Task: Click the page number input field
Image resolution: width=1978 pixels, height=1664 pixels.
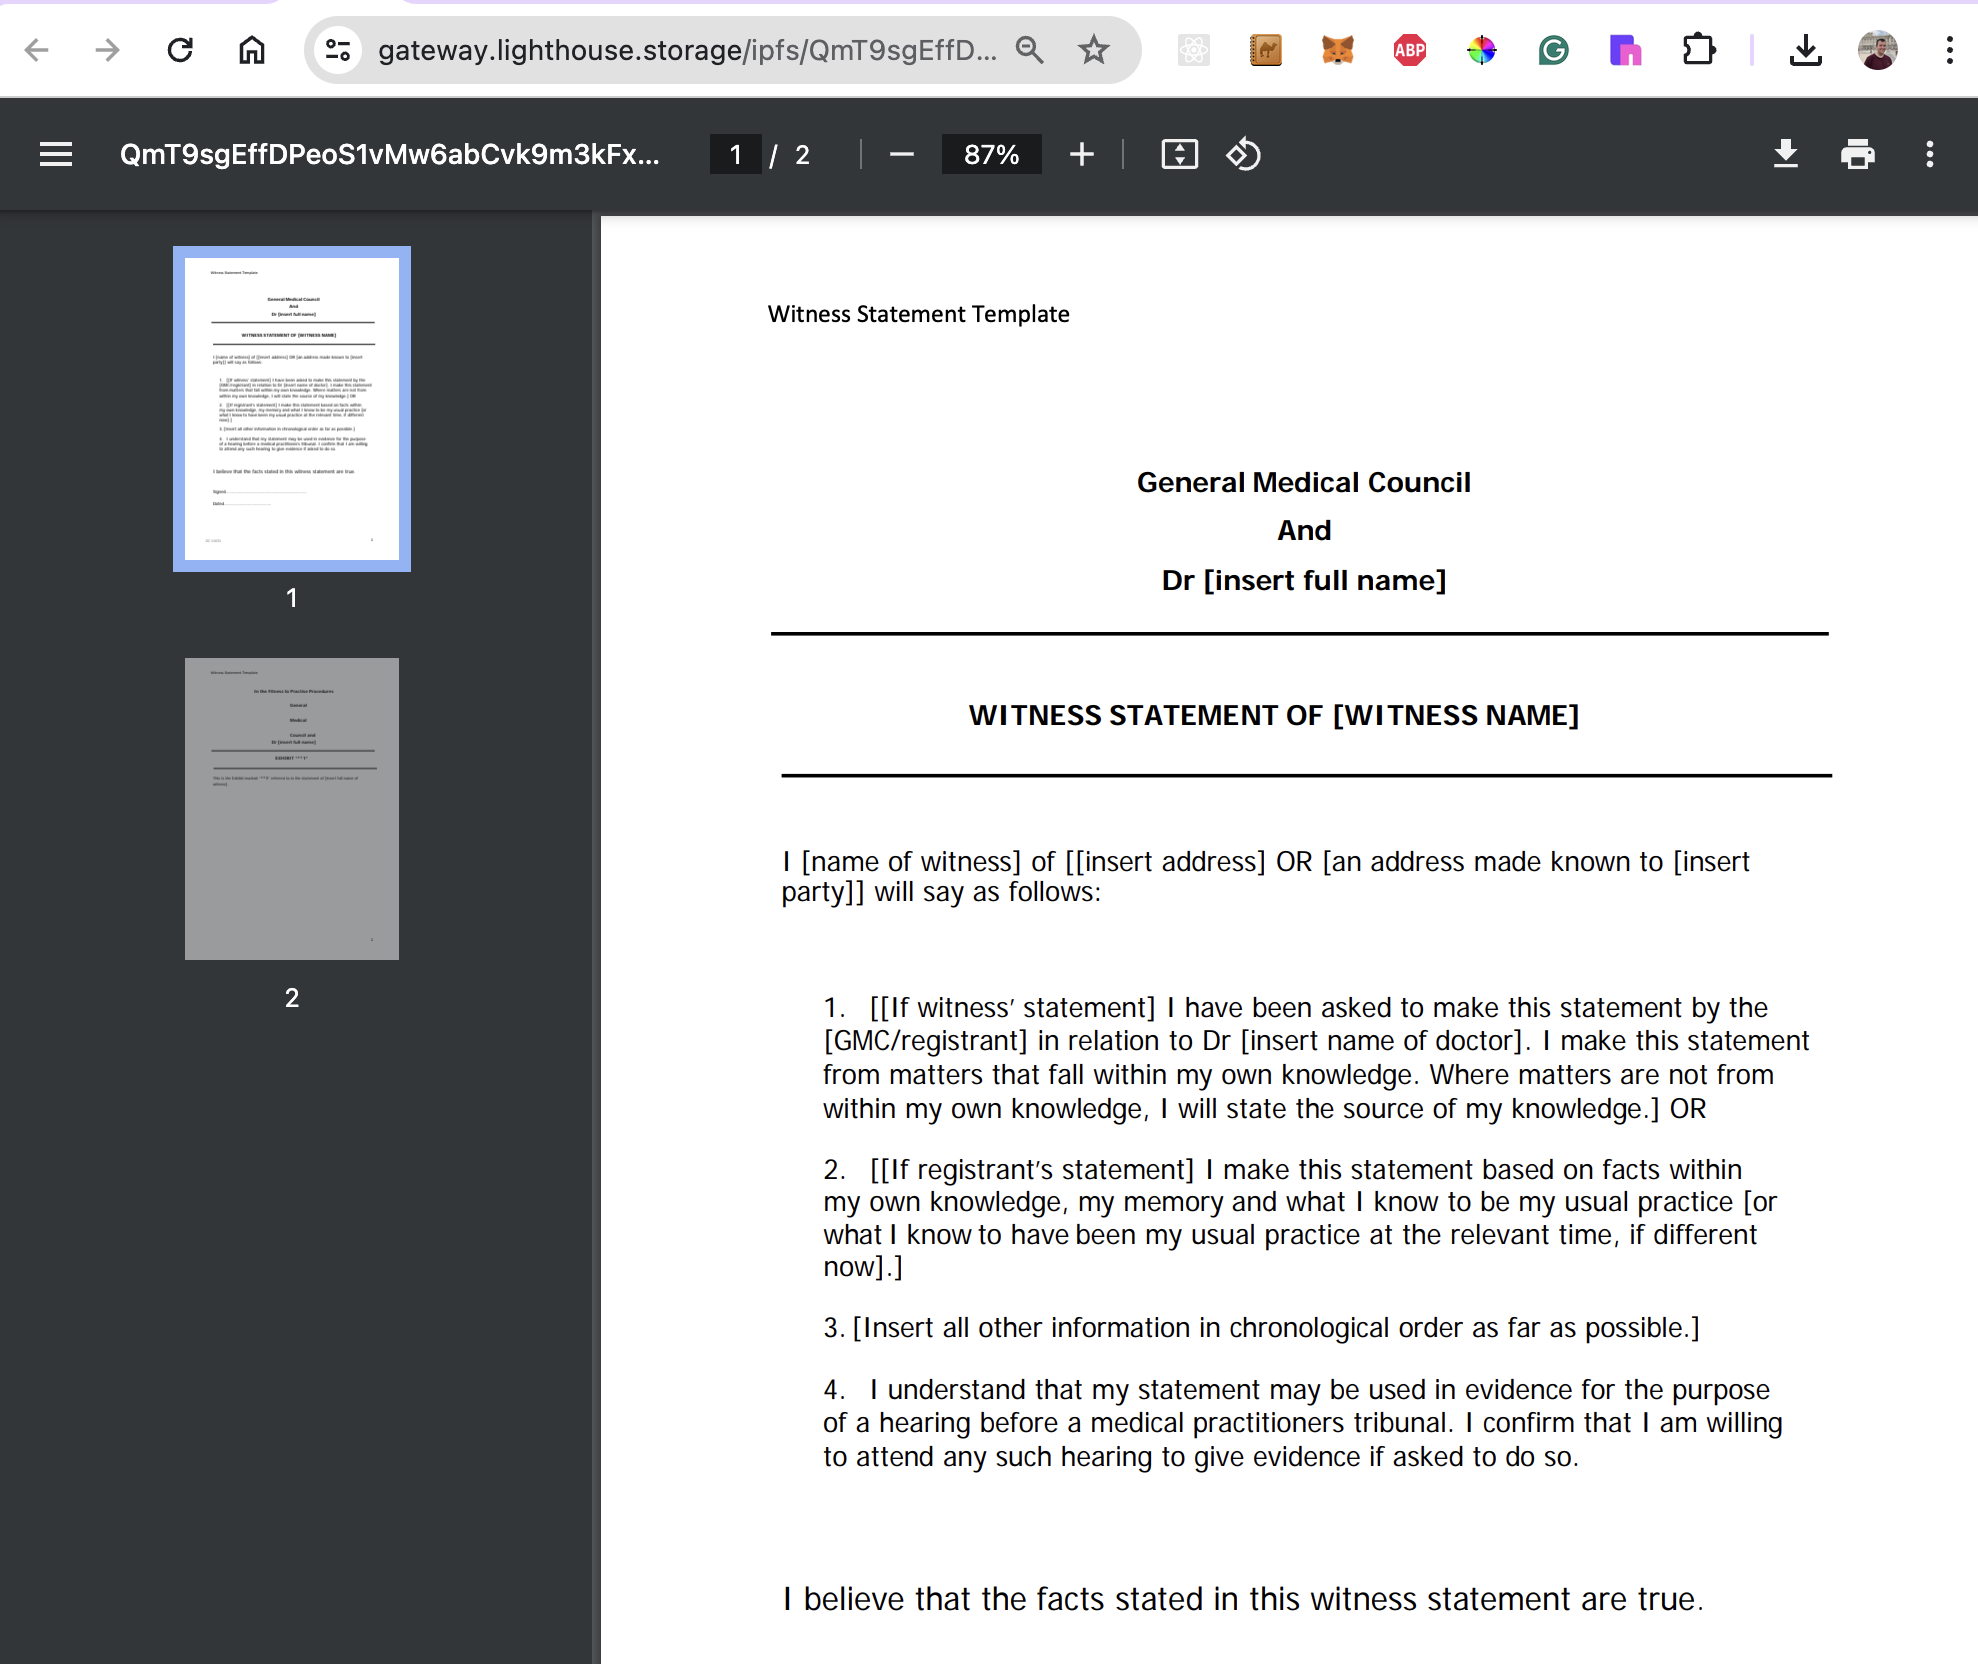Action: click(x=735, y=154)
